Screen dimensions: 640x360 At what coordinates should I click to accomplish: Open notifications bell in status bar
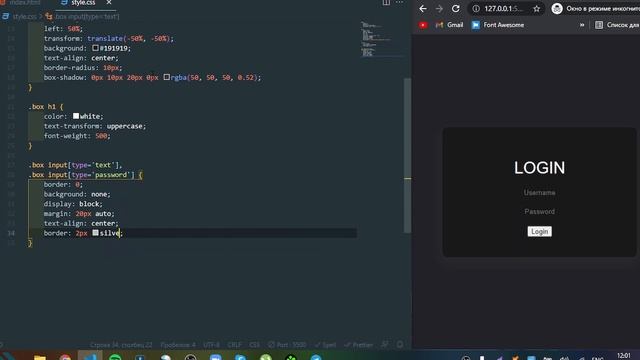pyautogui.click(x=400, y=345)
